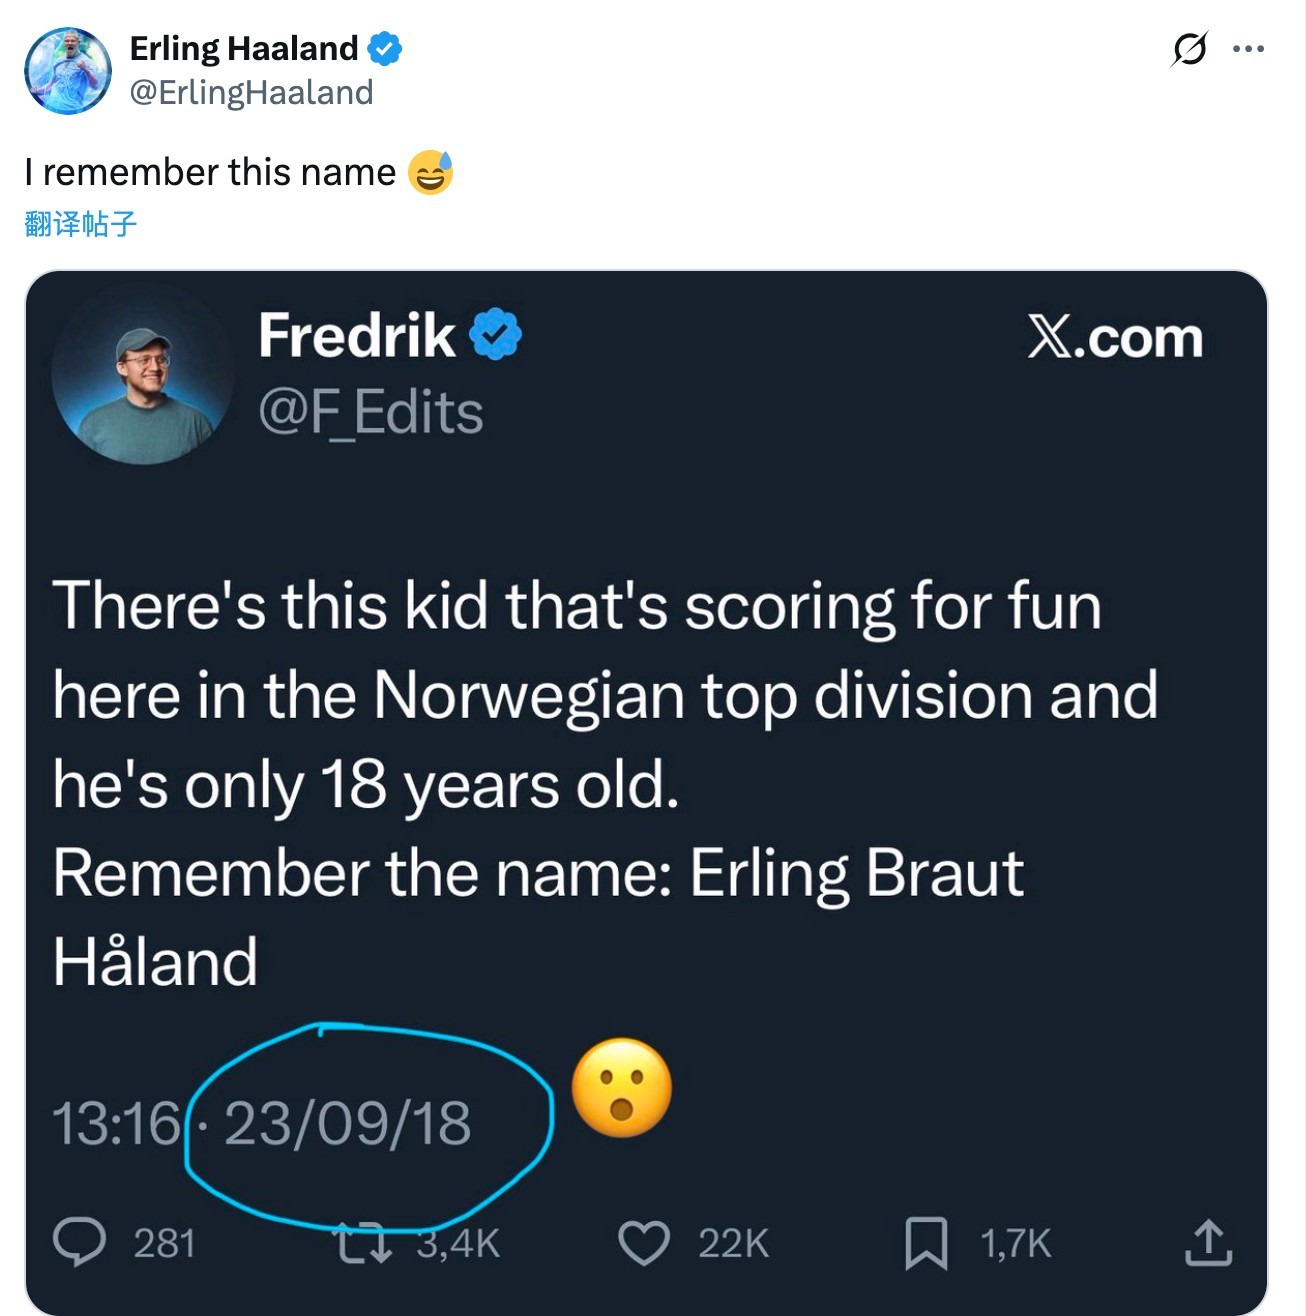Click the circled date 23/09/18

coord(347,1123)
